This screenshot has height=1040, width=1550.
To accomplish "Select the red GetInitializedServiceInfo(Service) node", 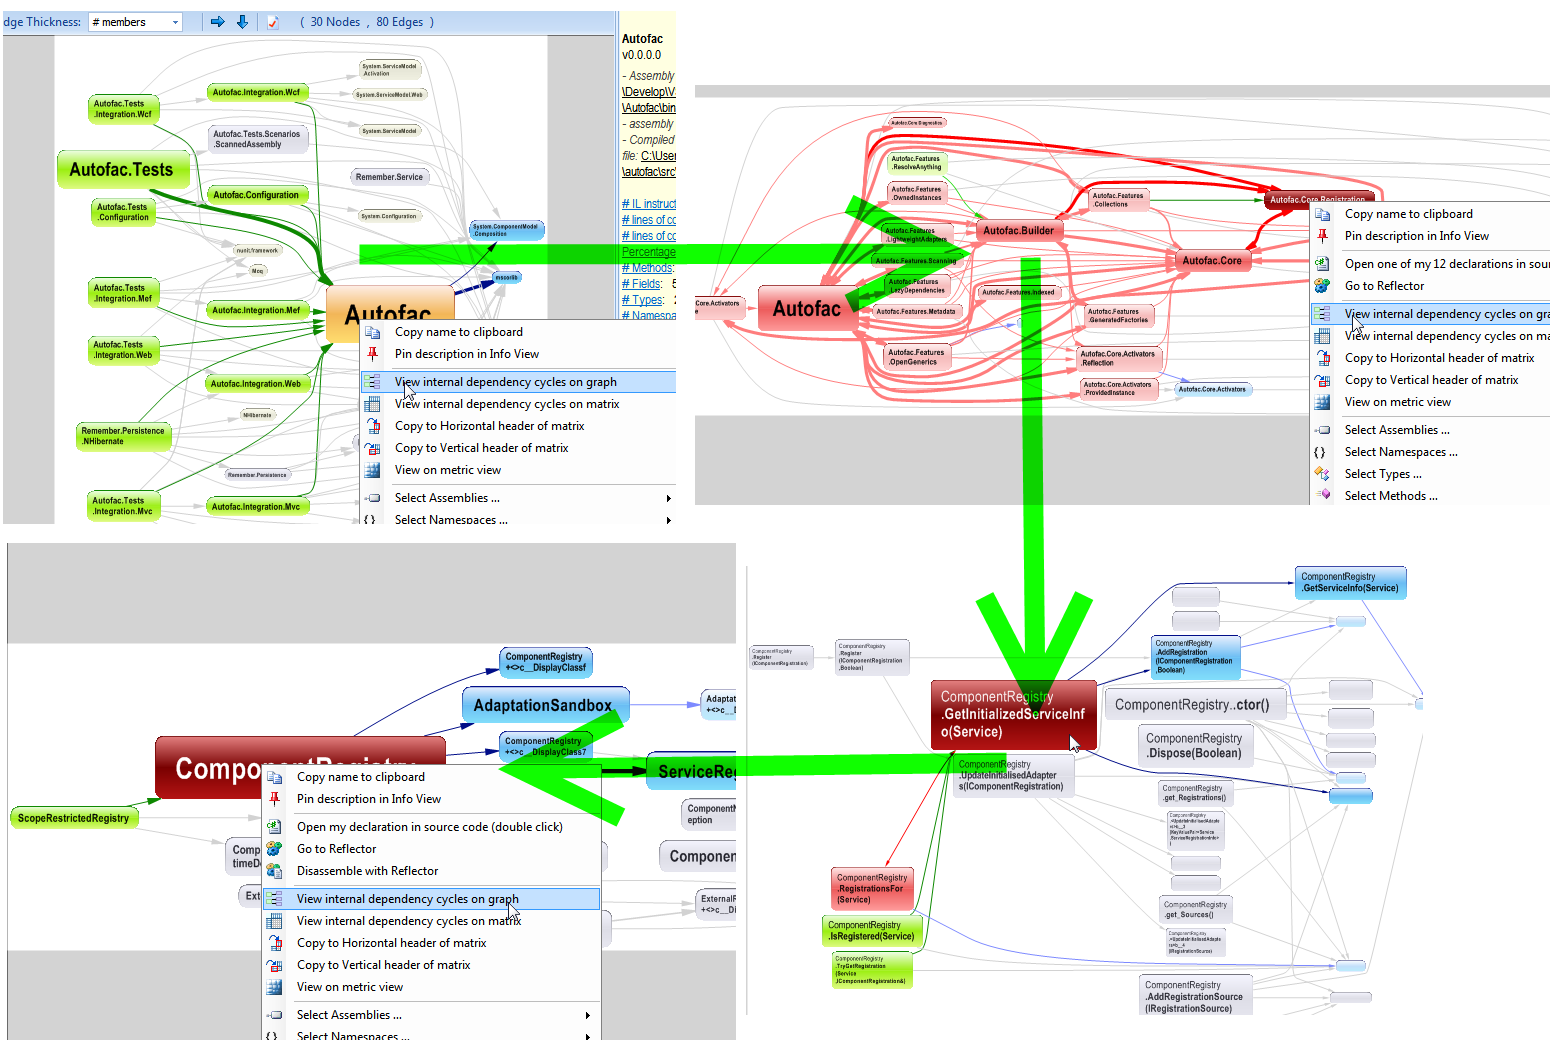I will (1013, 715).
